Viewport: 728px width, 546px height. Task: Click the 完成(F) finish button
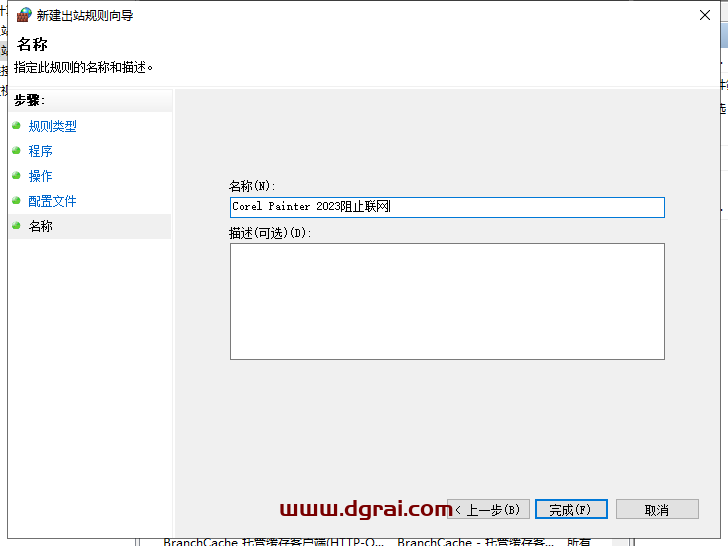(571, 509)
